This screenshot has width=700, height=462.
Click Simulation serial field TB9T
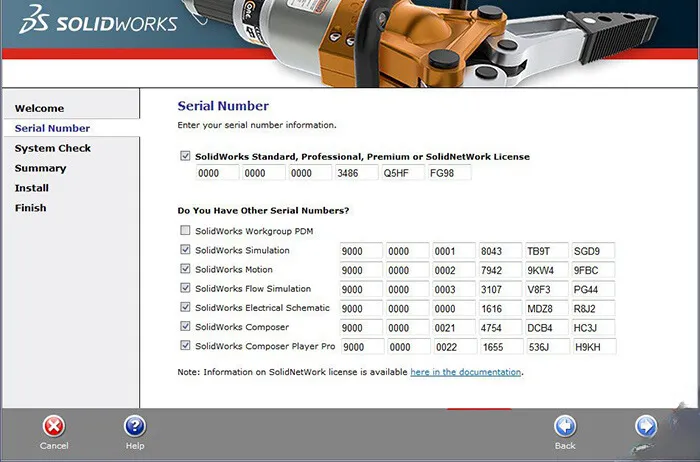[547, 251]
